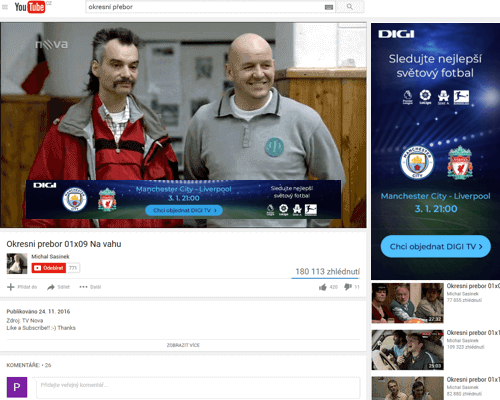Open Michal Sasinek channel avatar

17,263
